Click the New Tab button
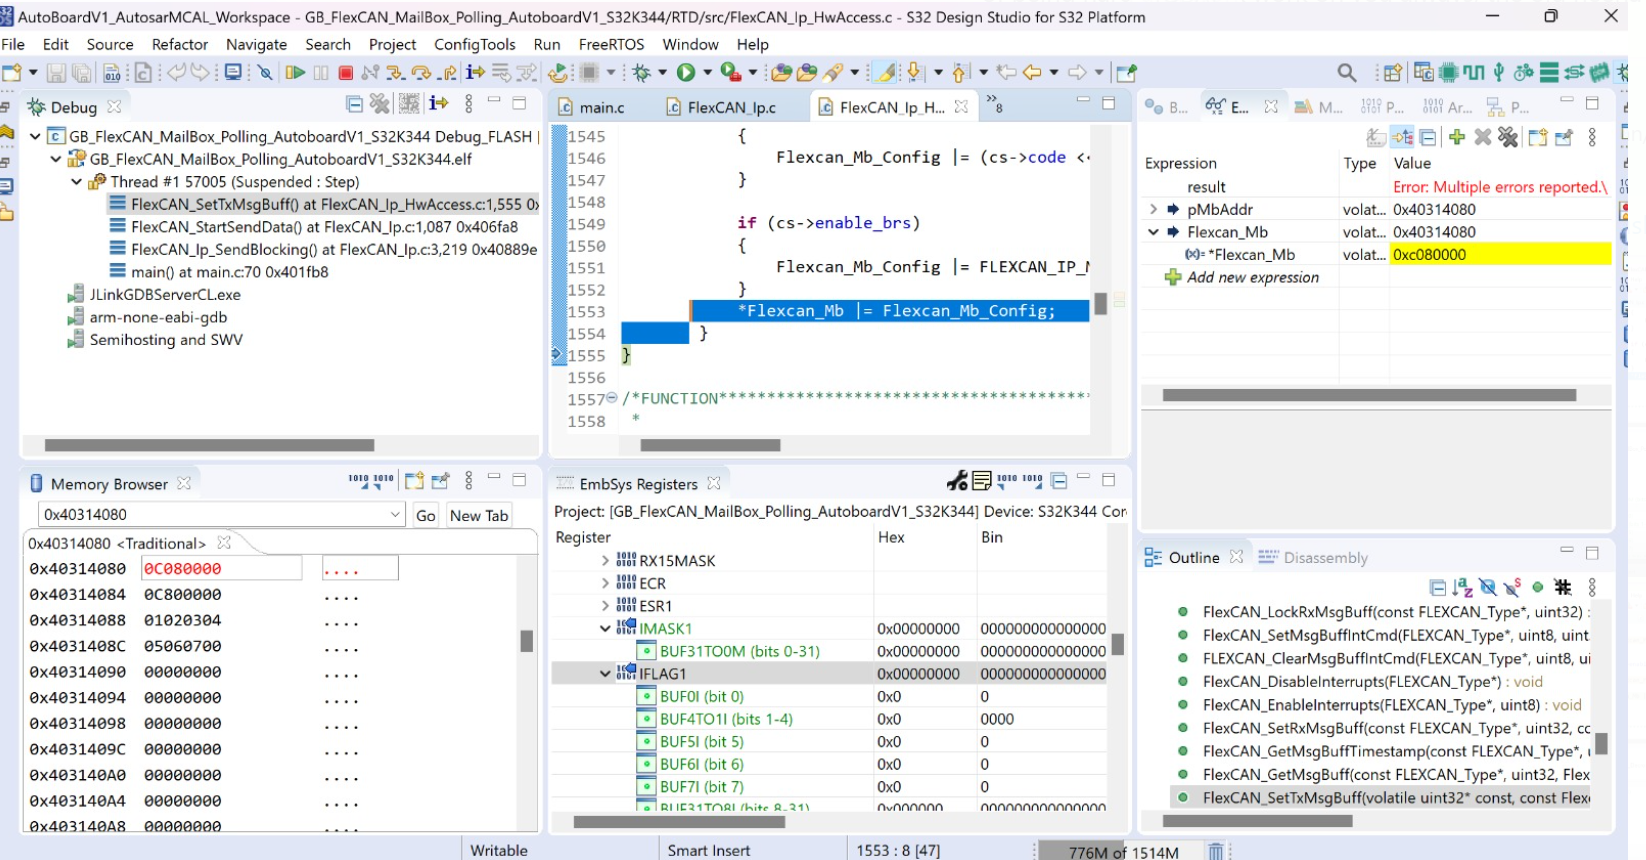Viewport: 1646px width, 860px height. coord(479,515)
